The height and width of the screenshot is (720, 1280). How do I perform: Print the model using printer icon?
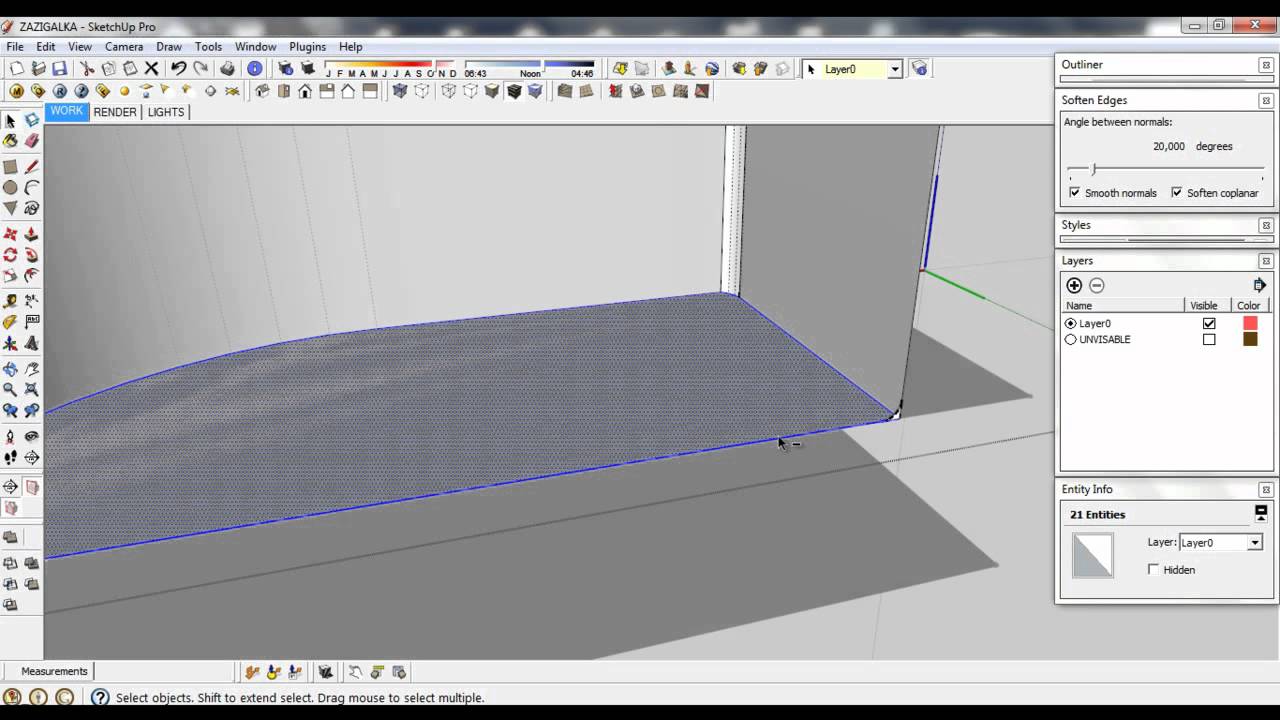[228, 69]
